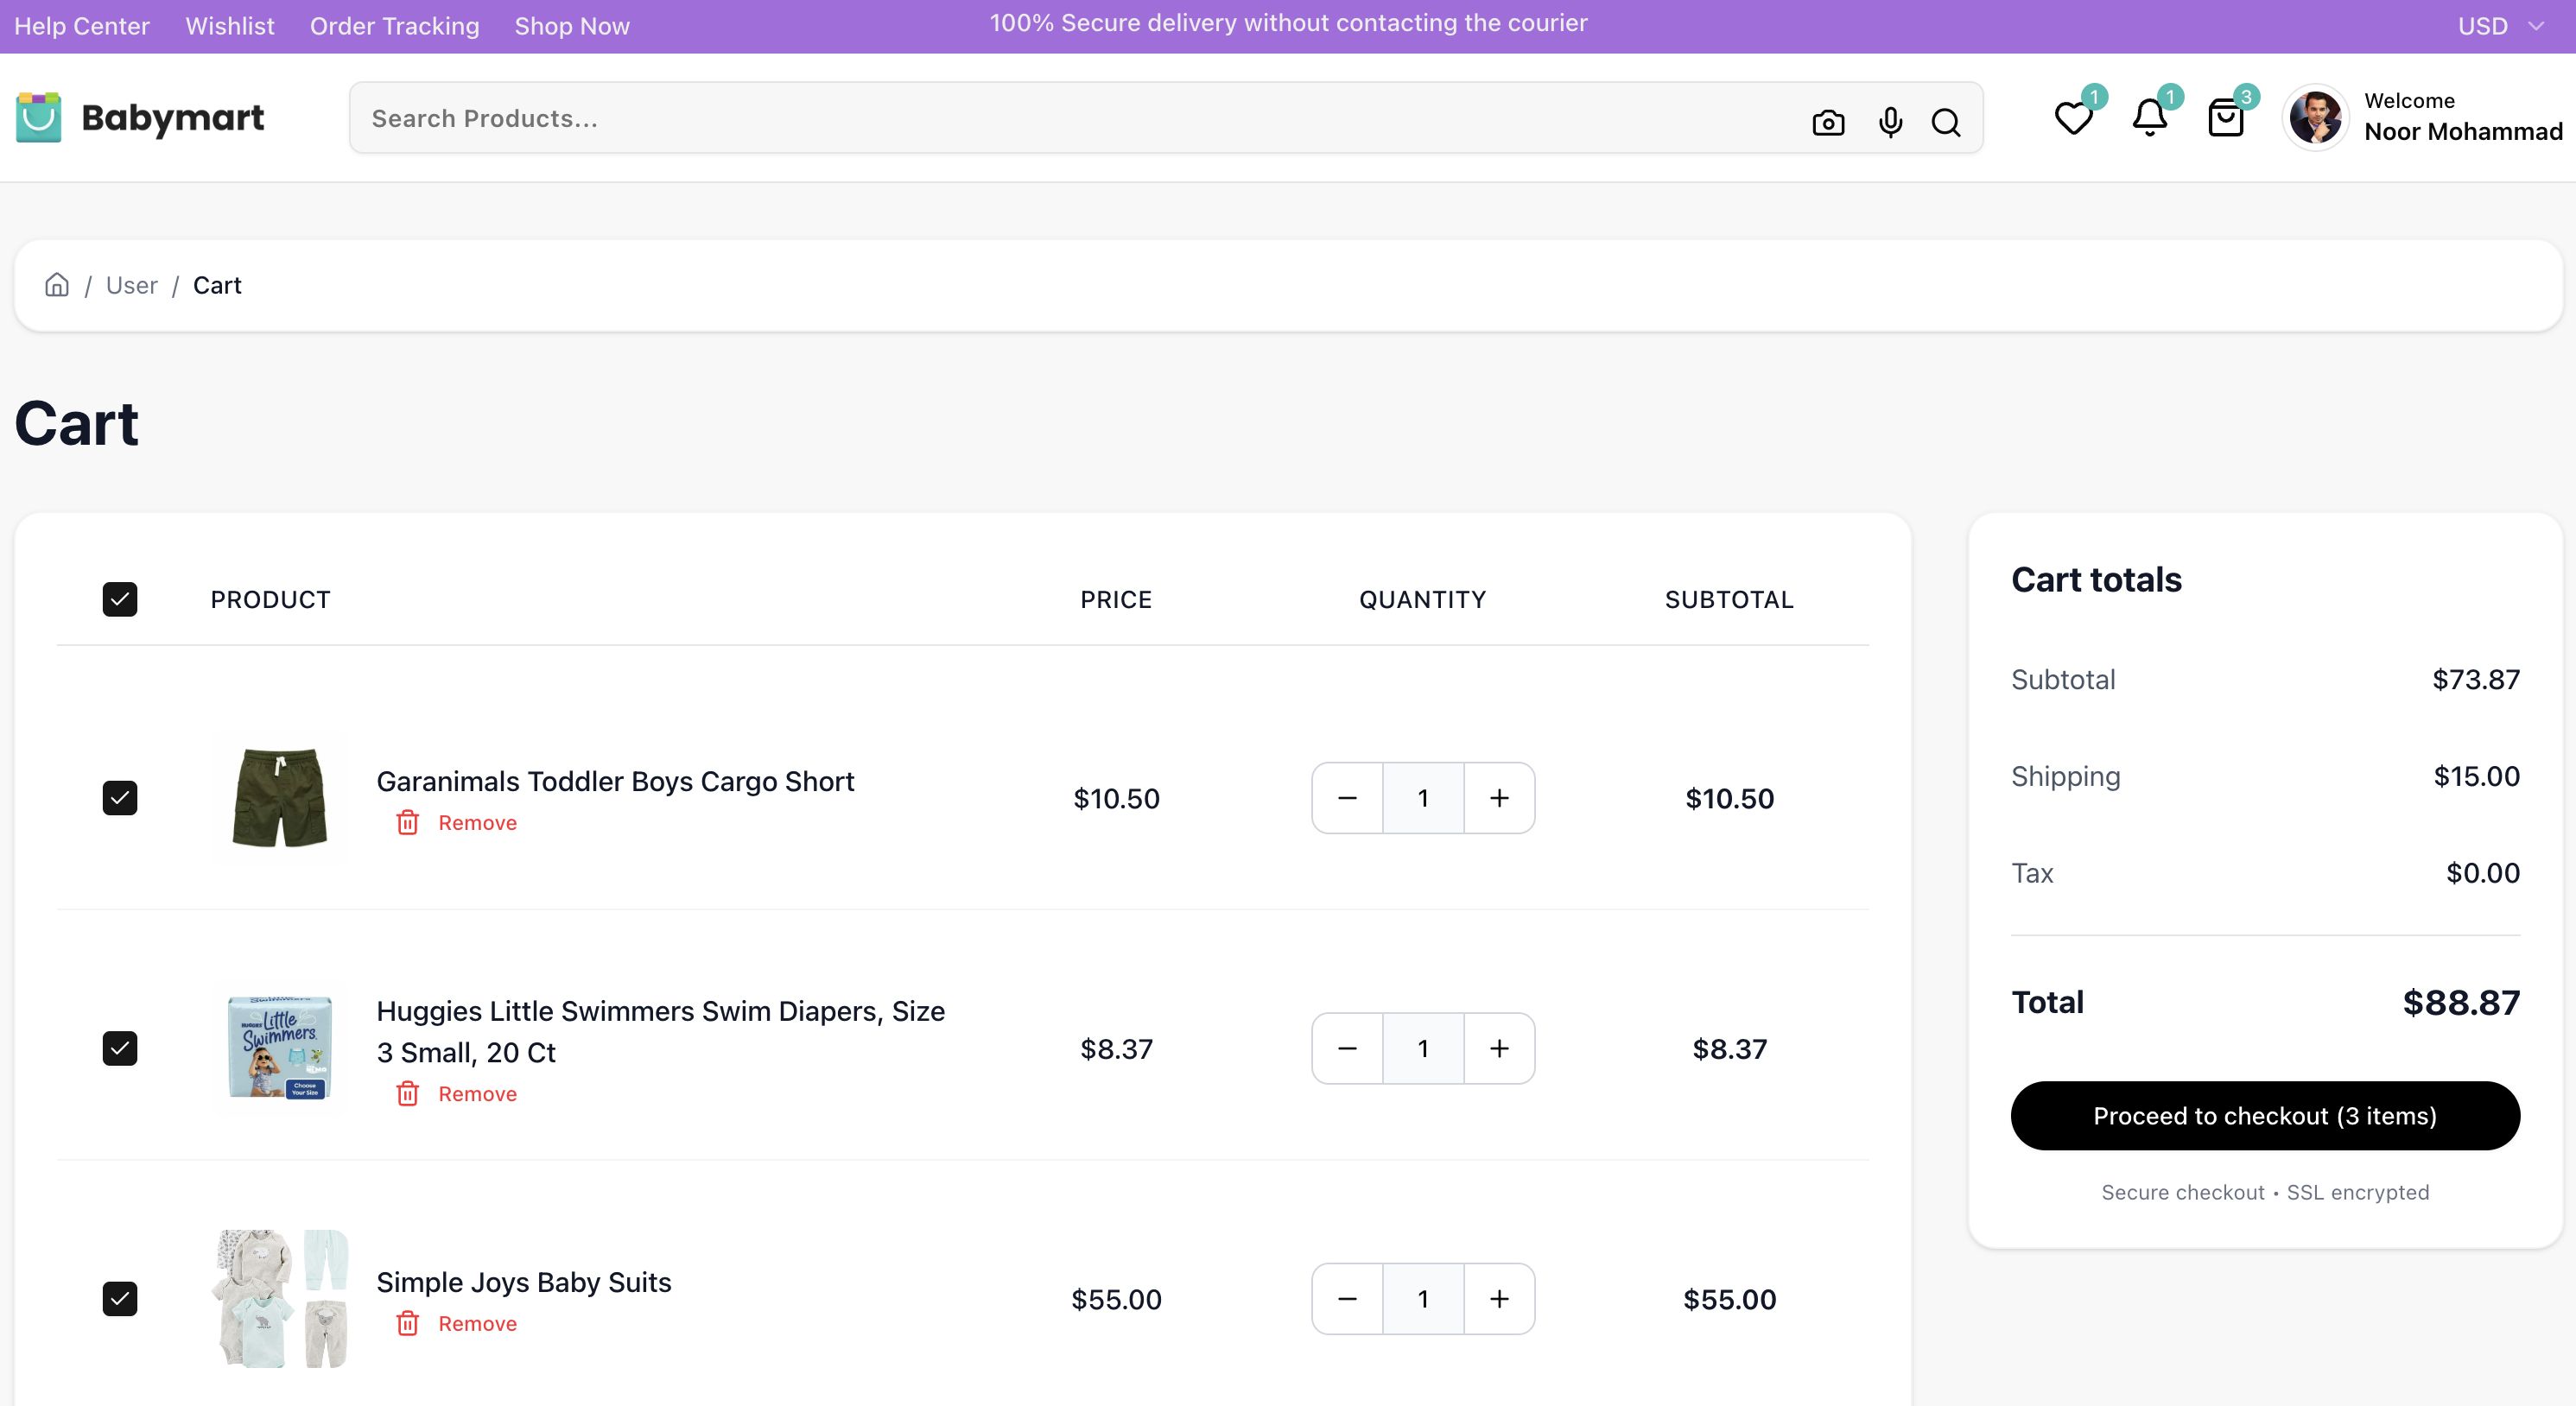Click the User breadcrumb link
2576x1406 pixels.
coord(131,285)
